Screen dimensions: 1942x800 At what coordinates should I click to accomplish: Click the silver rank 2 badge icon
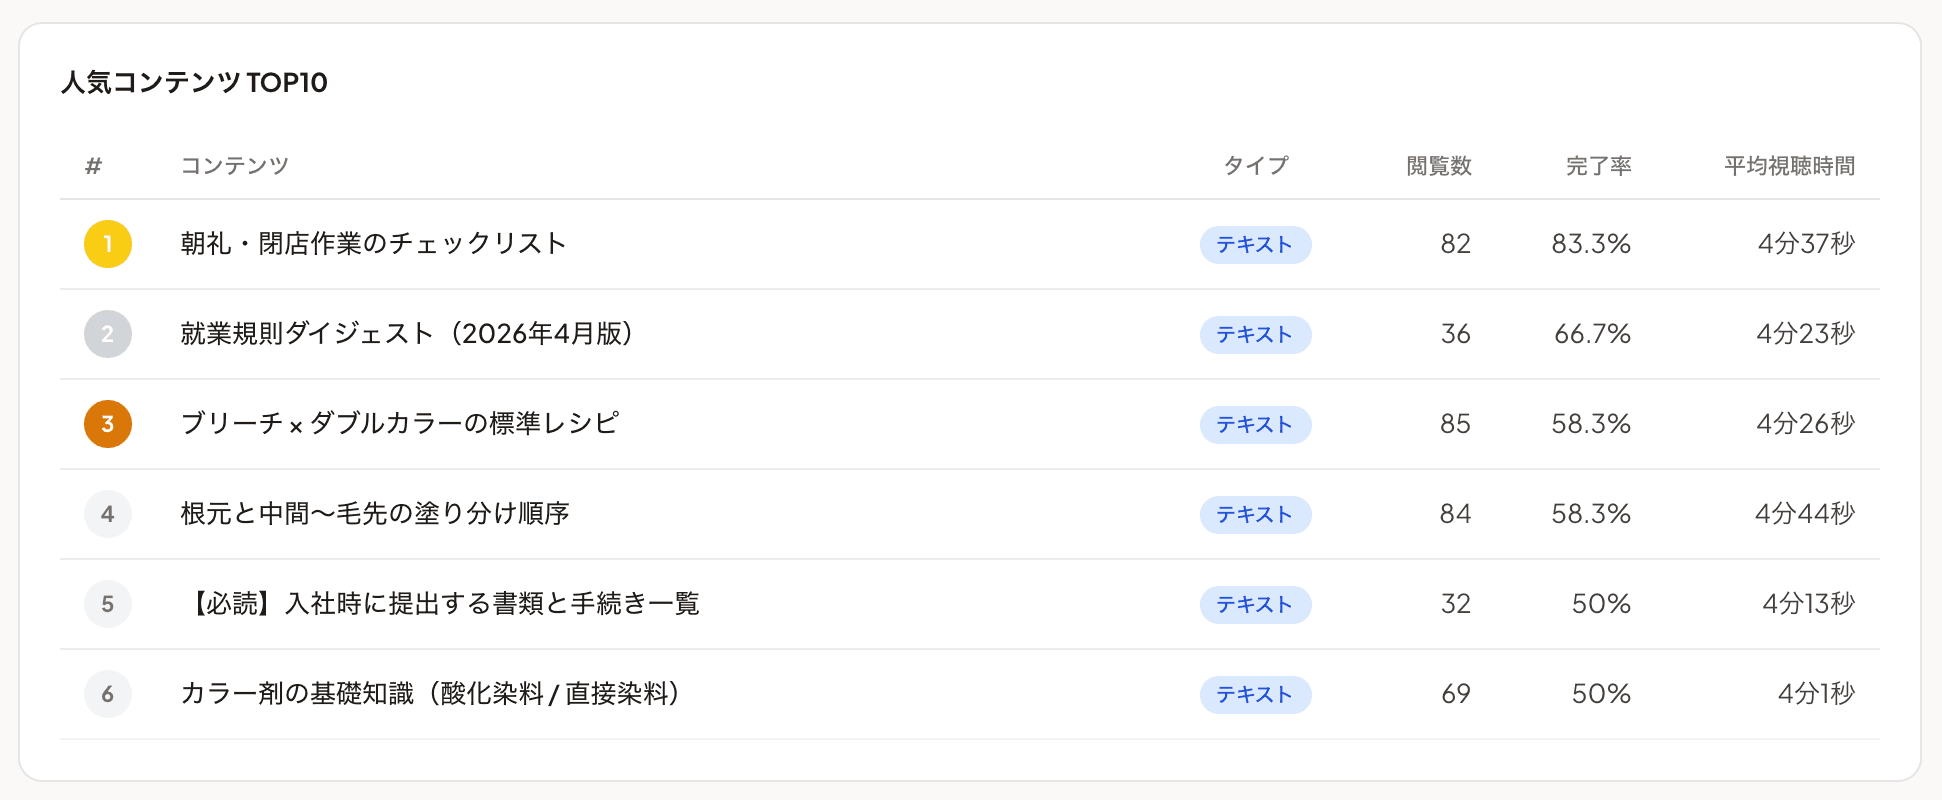107,334
